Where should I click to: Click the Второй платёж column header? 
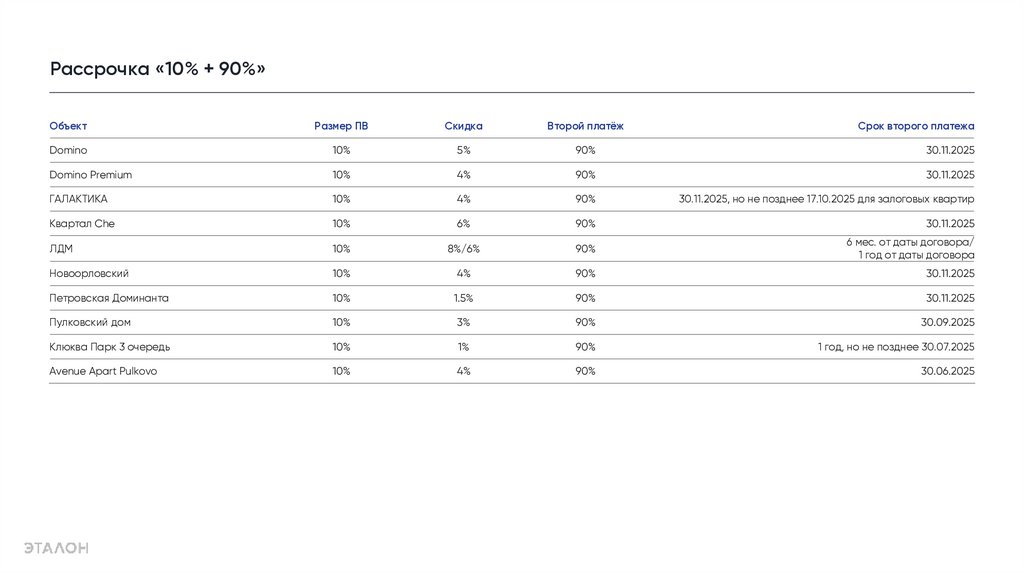tap(585, 126)
